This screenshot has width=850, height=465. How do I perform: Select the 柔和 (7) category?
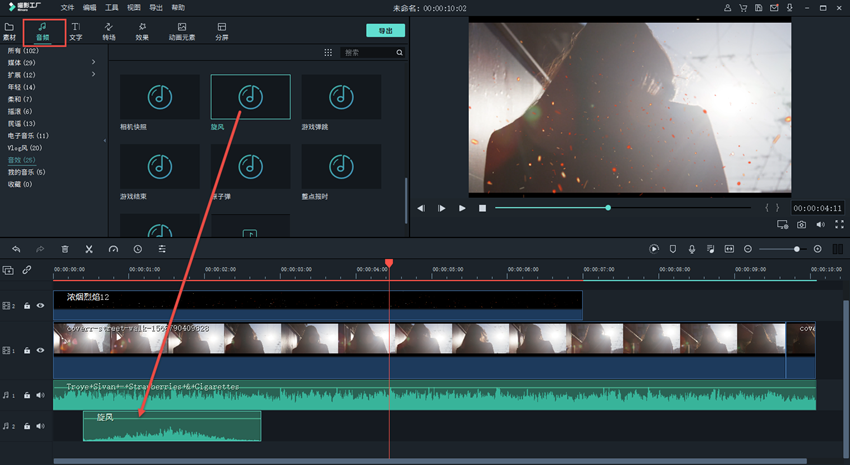click(20, 99)
